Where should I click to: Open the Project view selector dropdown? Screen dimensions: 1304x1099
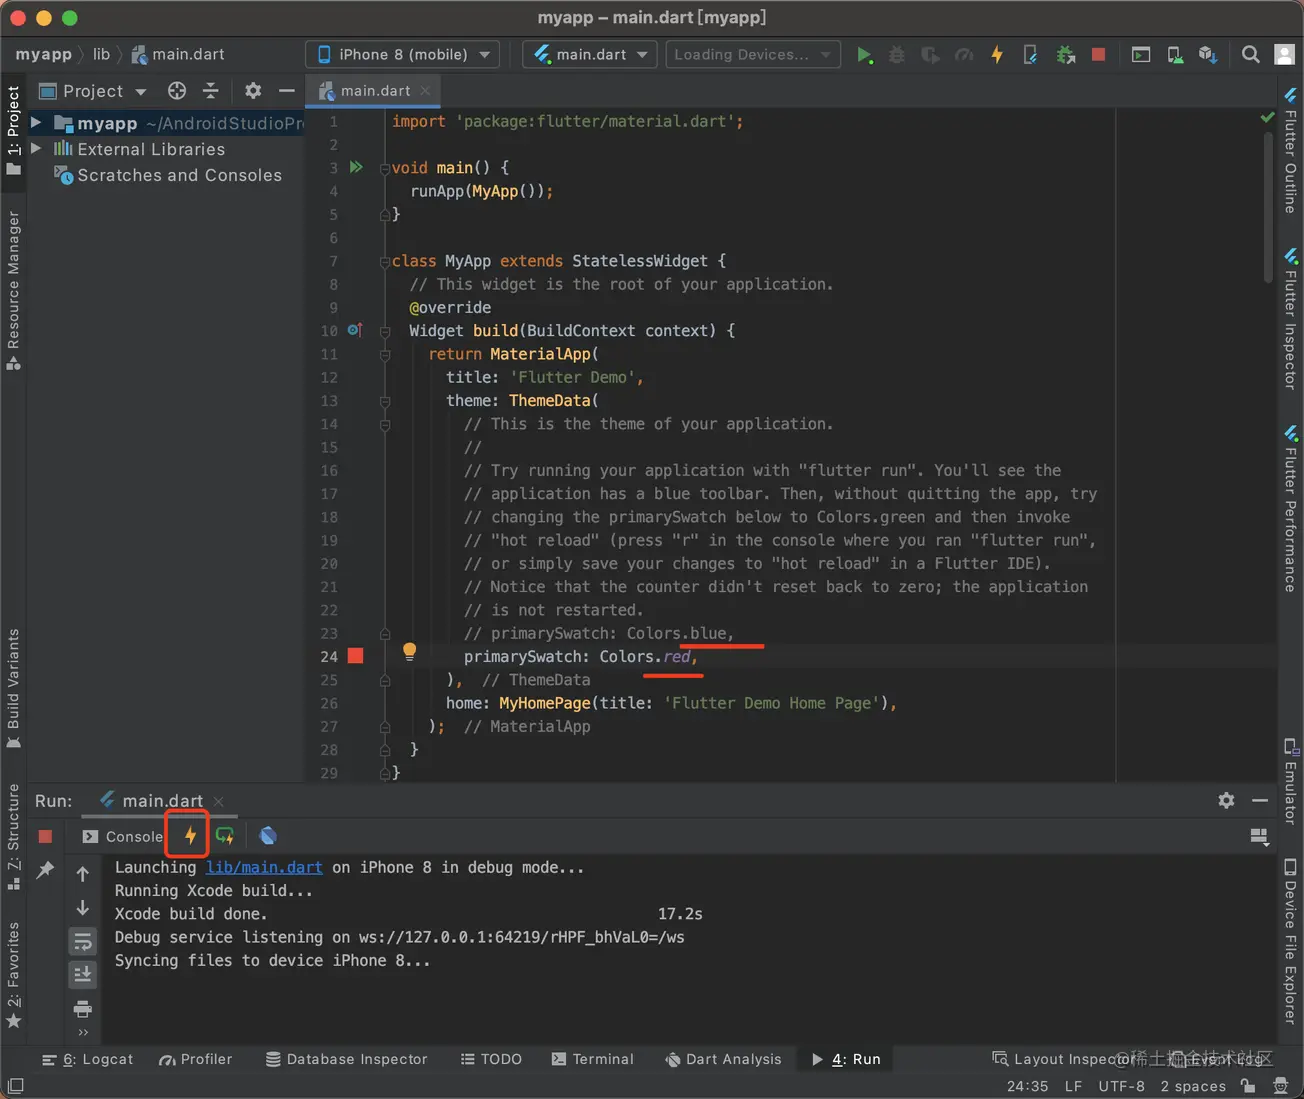(x=92, y=91)
